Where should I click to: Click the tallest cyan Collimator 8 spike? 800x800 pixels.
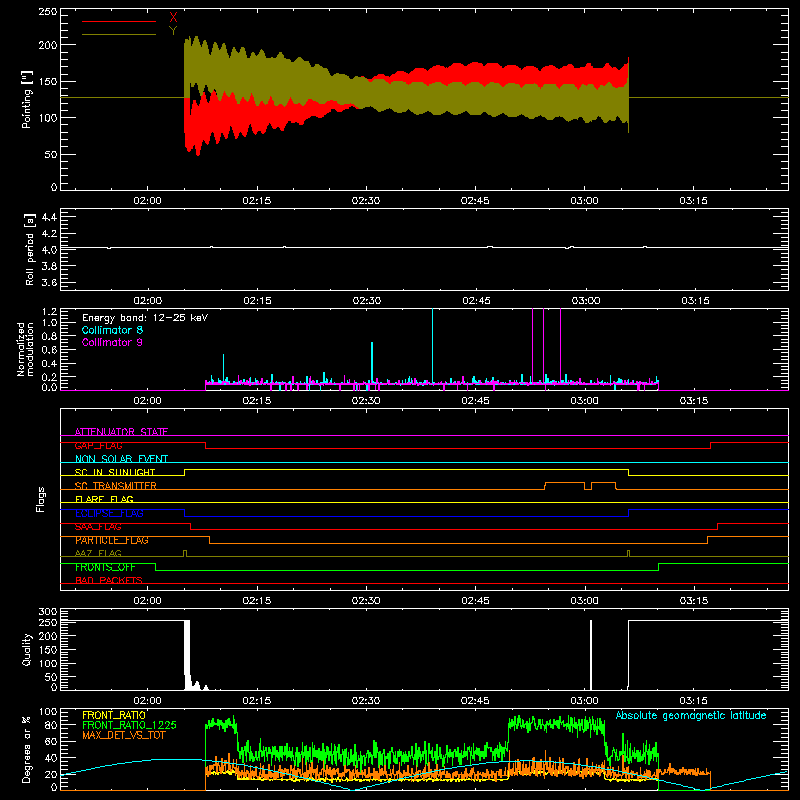point(433,345)
